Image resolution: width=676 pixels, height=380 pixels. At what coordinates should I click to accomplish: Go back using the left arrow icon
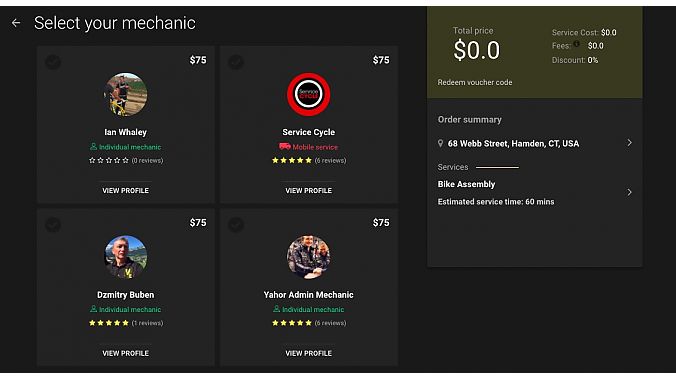click(x=16, y=23)
